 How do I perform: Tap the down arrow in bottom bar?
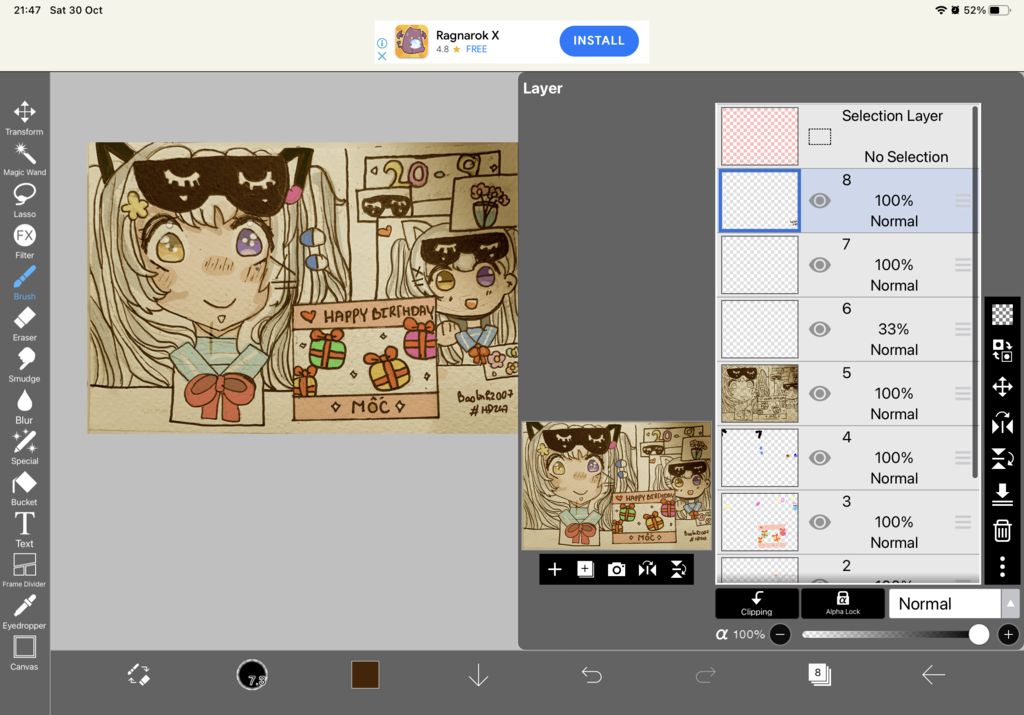479,675
